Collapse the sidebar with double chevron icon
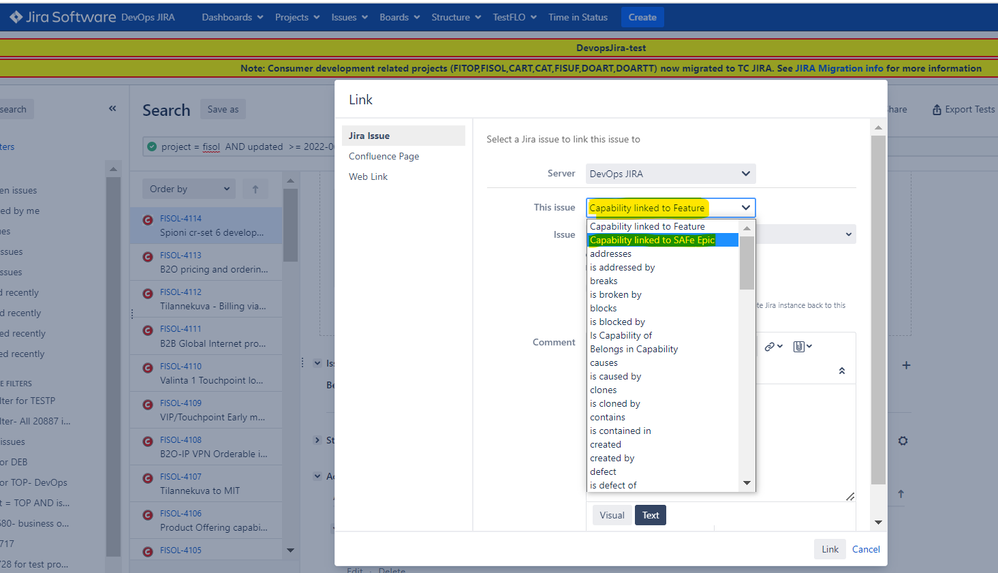The height and width of the screenshot is (573, 998). pyautogui.click(x=113, y=109)
